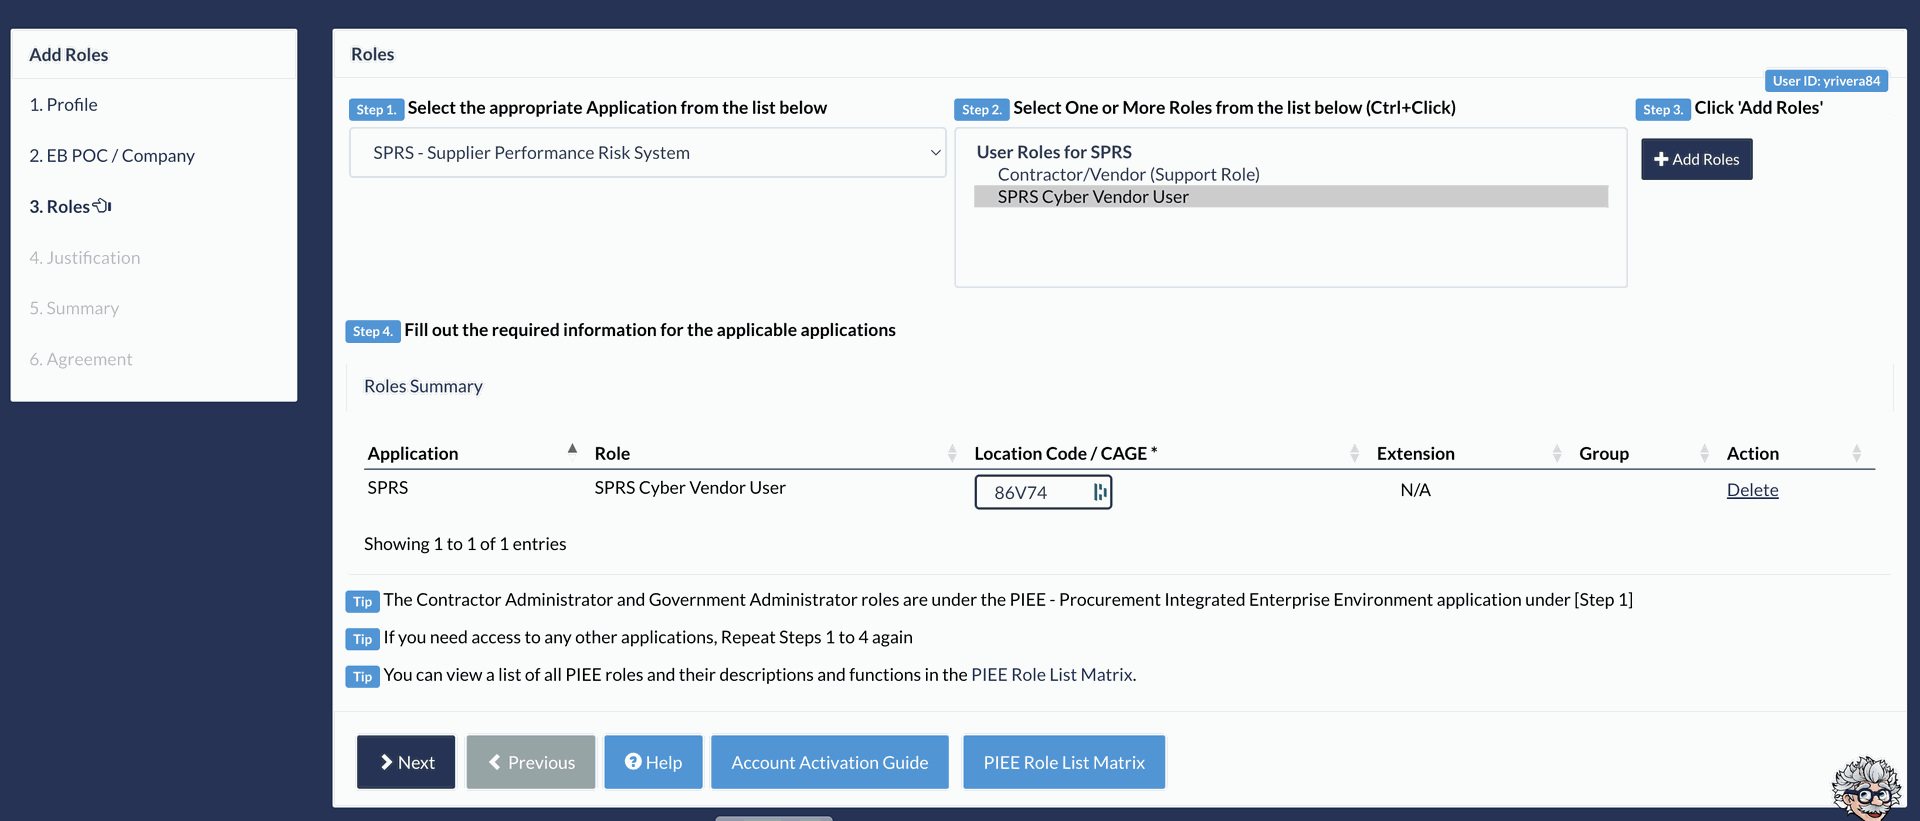Go back using Previous button
1920x821 pixels.
(x=531, y=762)
